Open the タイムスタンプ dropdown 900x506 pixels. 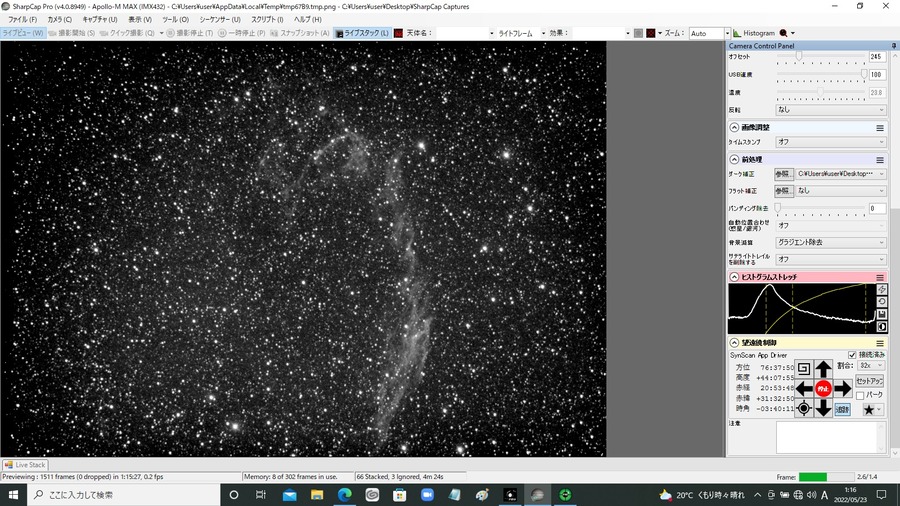click(x=831, y=142)
